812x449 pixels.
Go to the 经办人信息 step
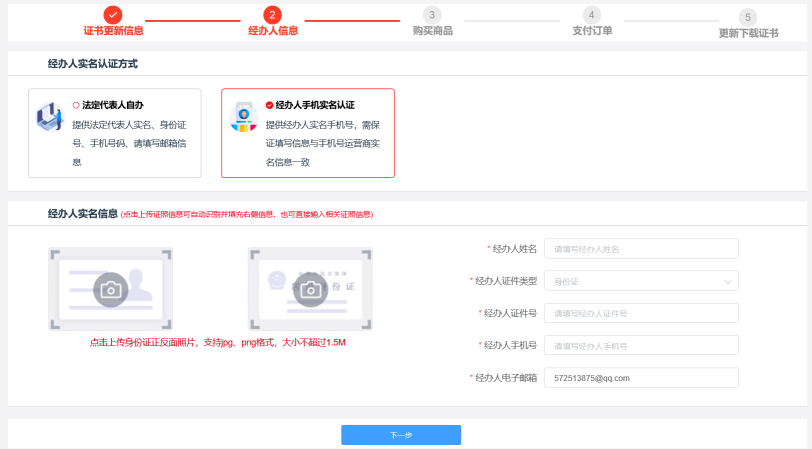click(x=273, y=31)
